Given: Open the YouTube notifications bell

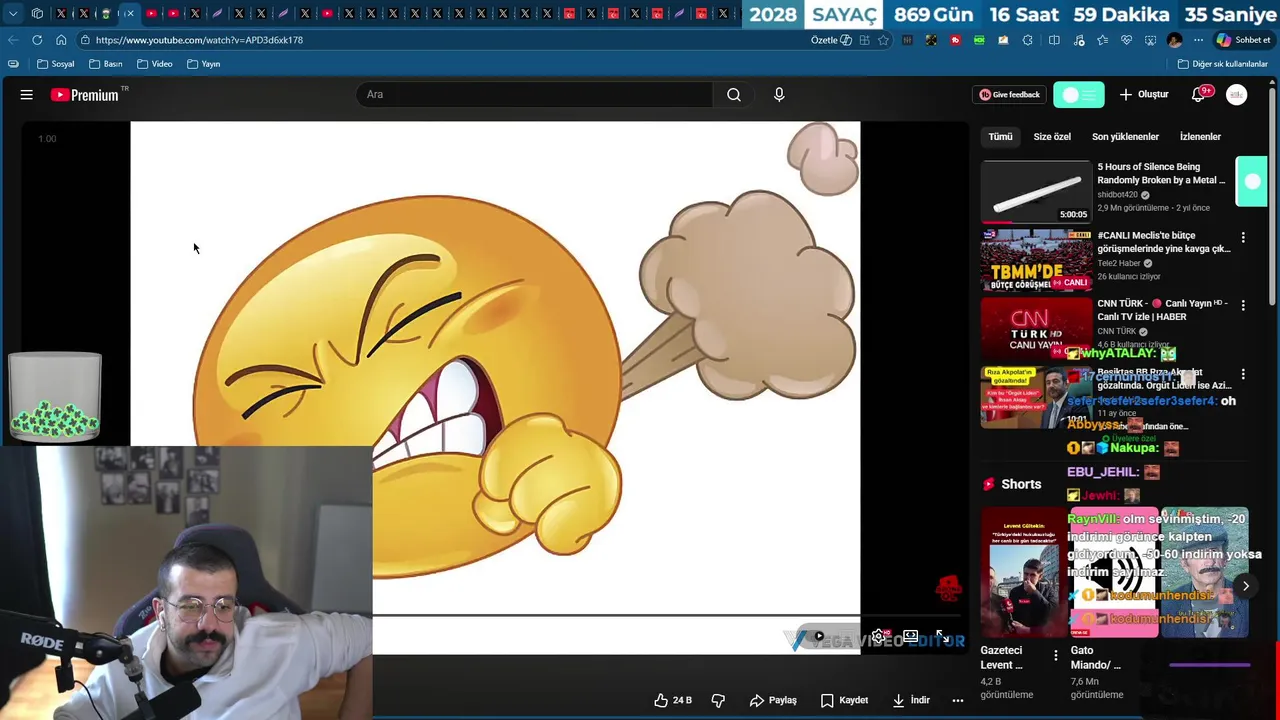Looking at the screenshot, I should coord(1198,95).
